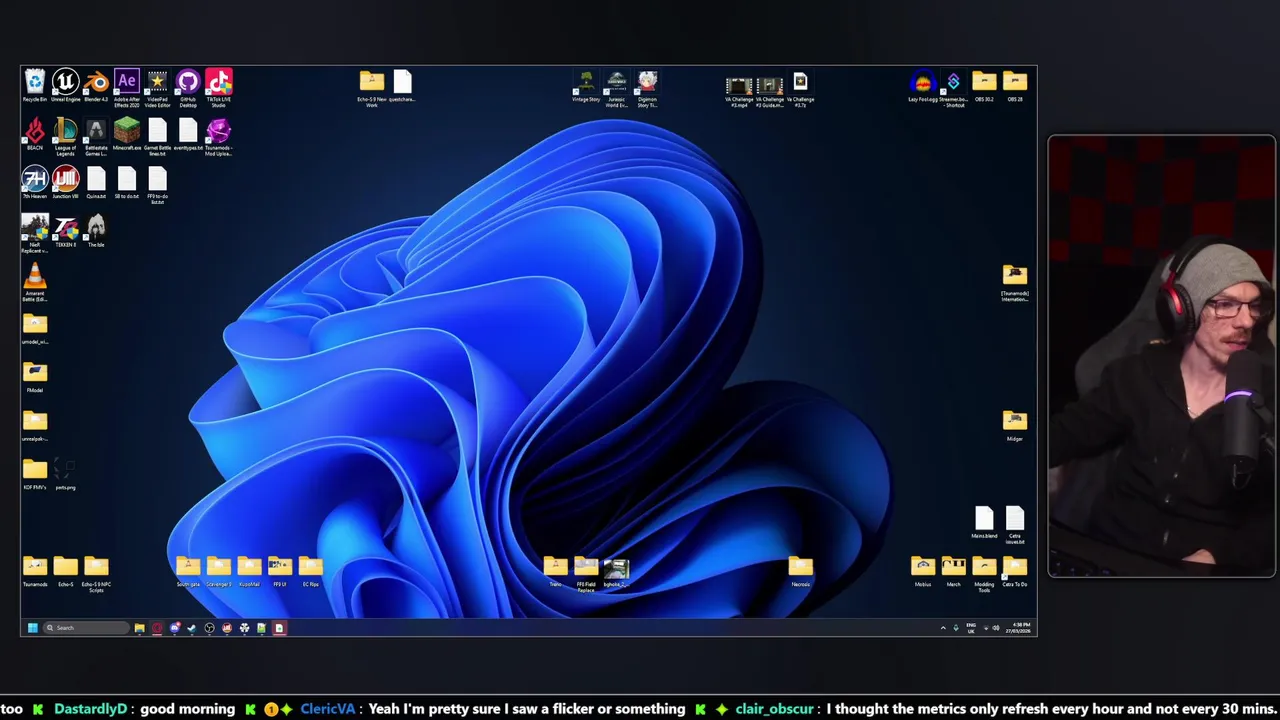Switch the ENG UK input language
The image size is (1280, 720).
point(971,628)
